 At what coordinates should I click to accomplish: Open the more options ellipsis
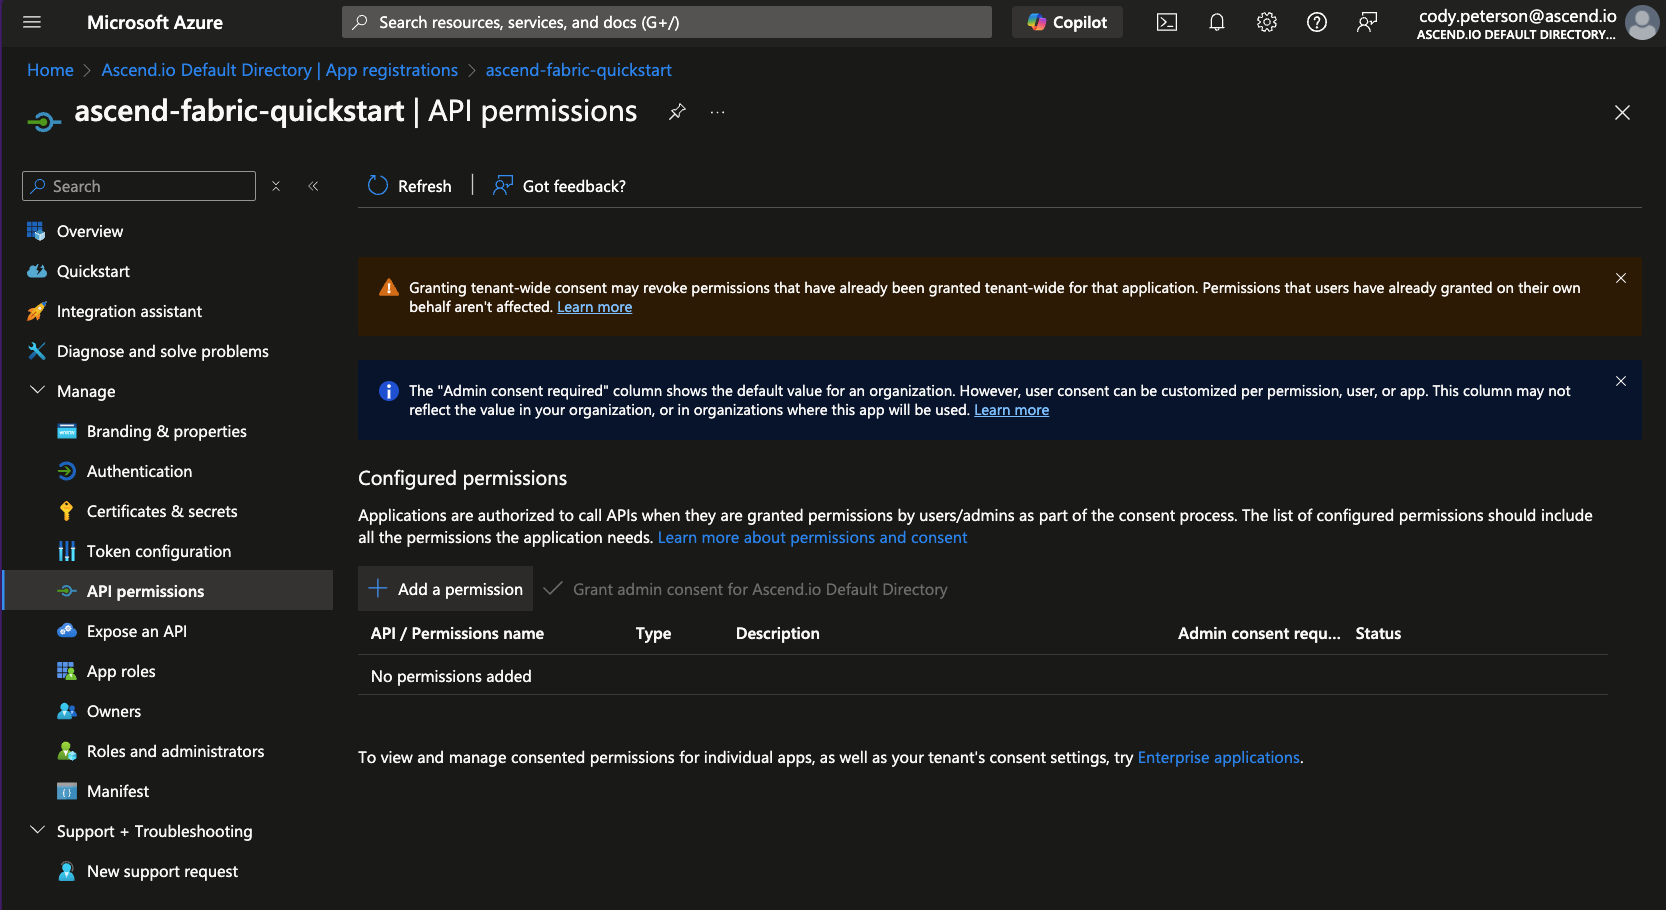(x=718, y=112)
